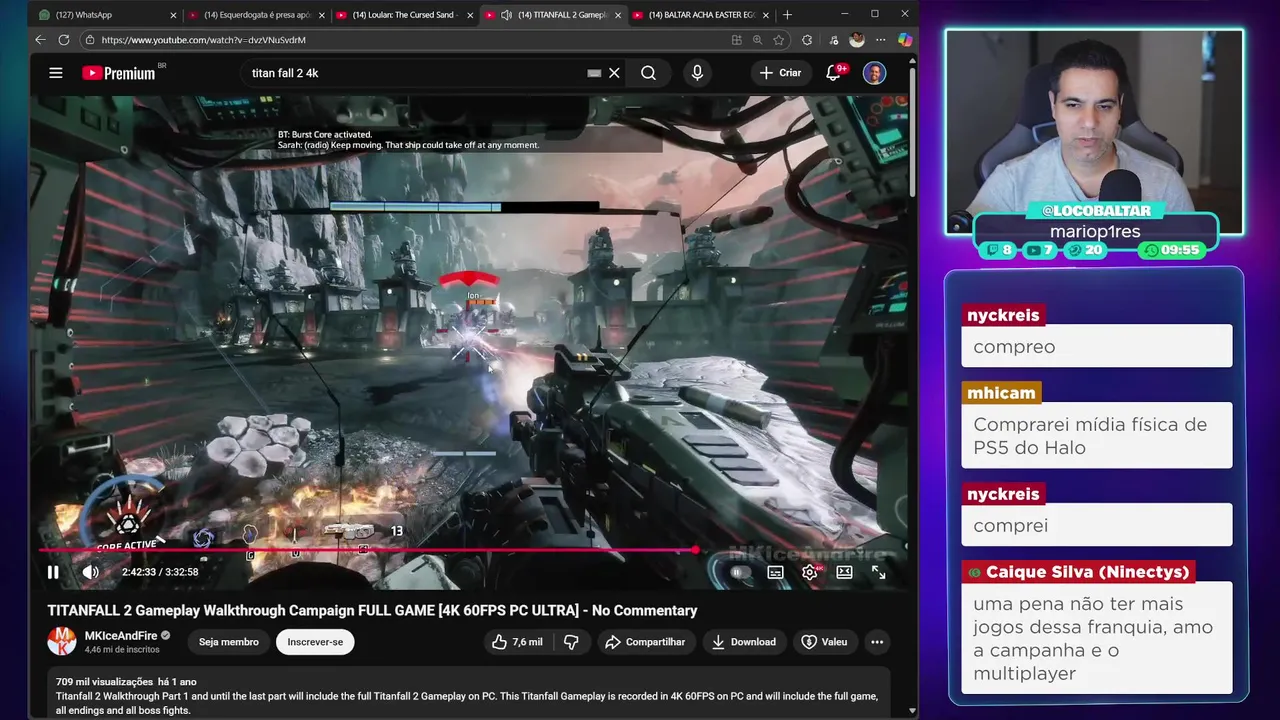Open the Copilot icon in the toolbar
1280x720 pixels.
tap(904, 40)
